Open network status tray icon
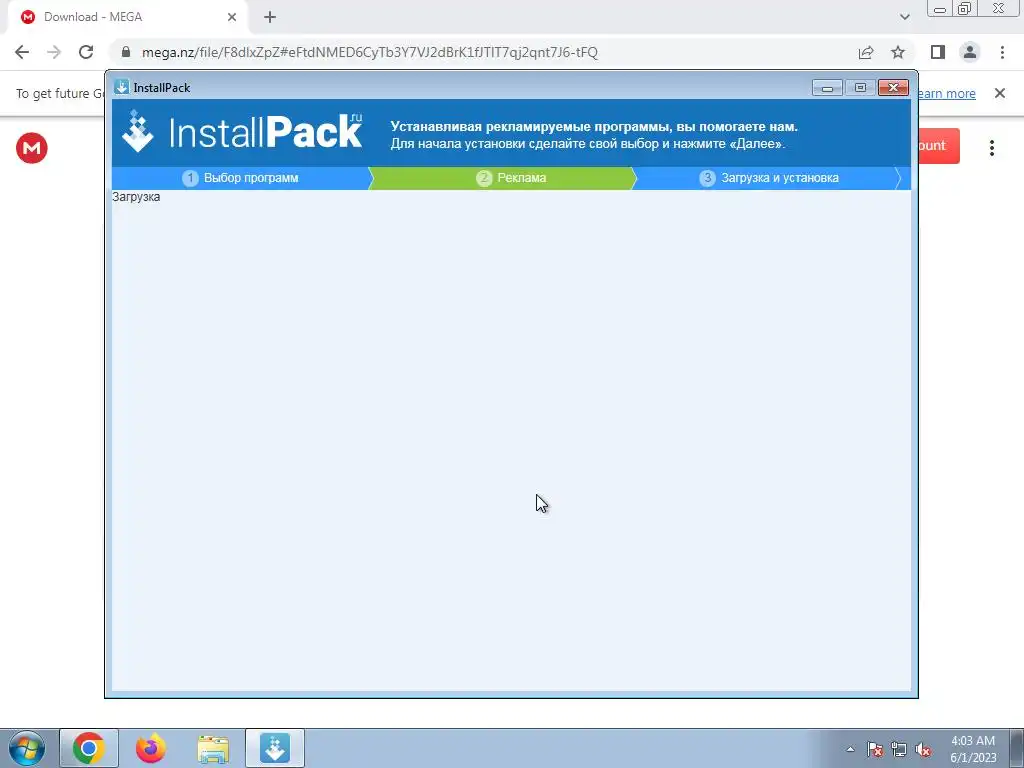This screenshot has height=768, width=1024. (x=899, y=749)
